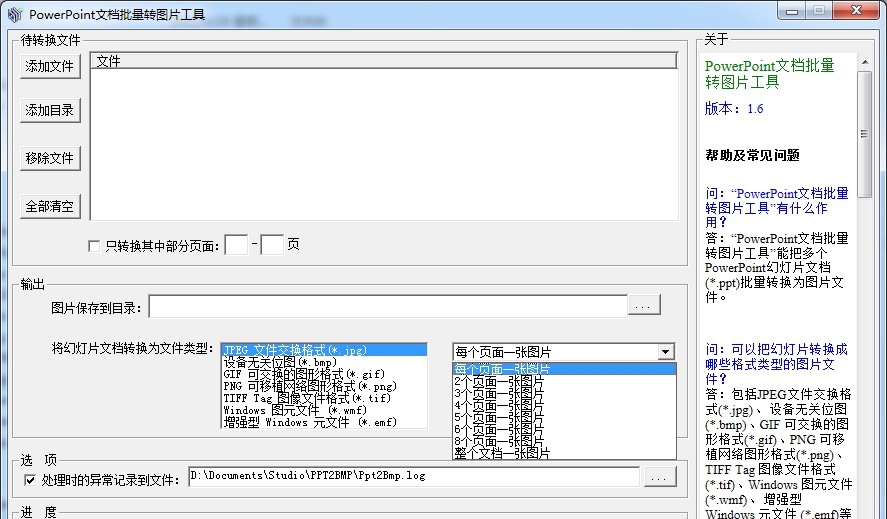Uncheck 处理时的异常记录到文件 checkbox
887x519 pixels.
point(30,480)
